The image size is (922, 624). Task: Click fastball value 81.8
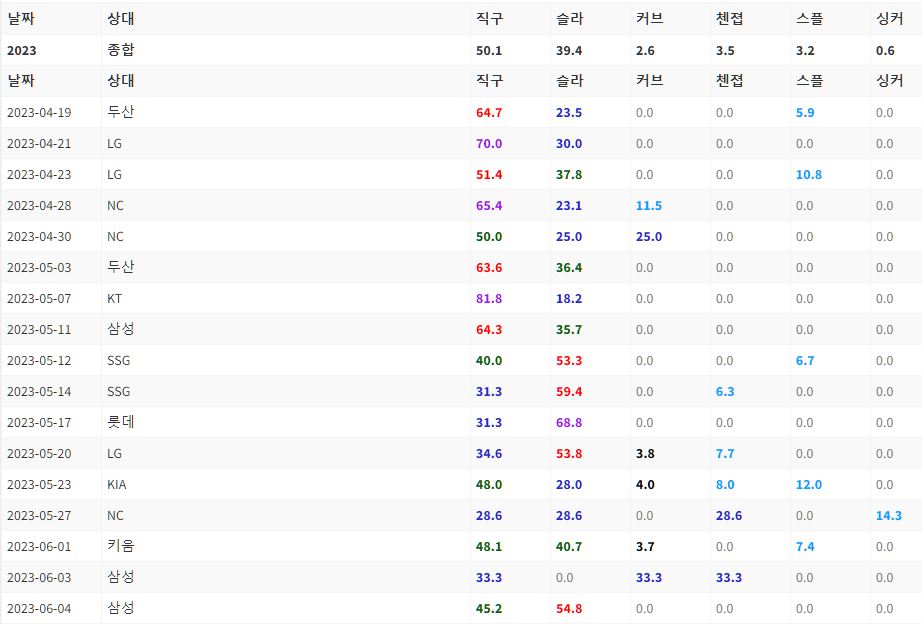[489, 299]
